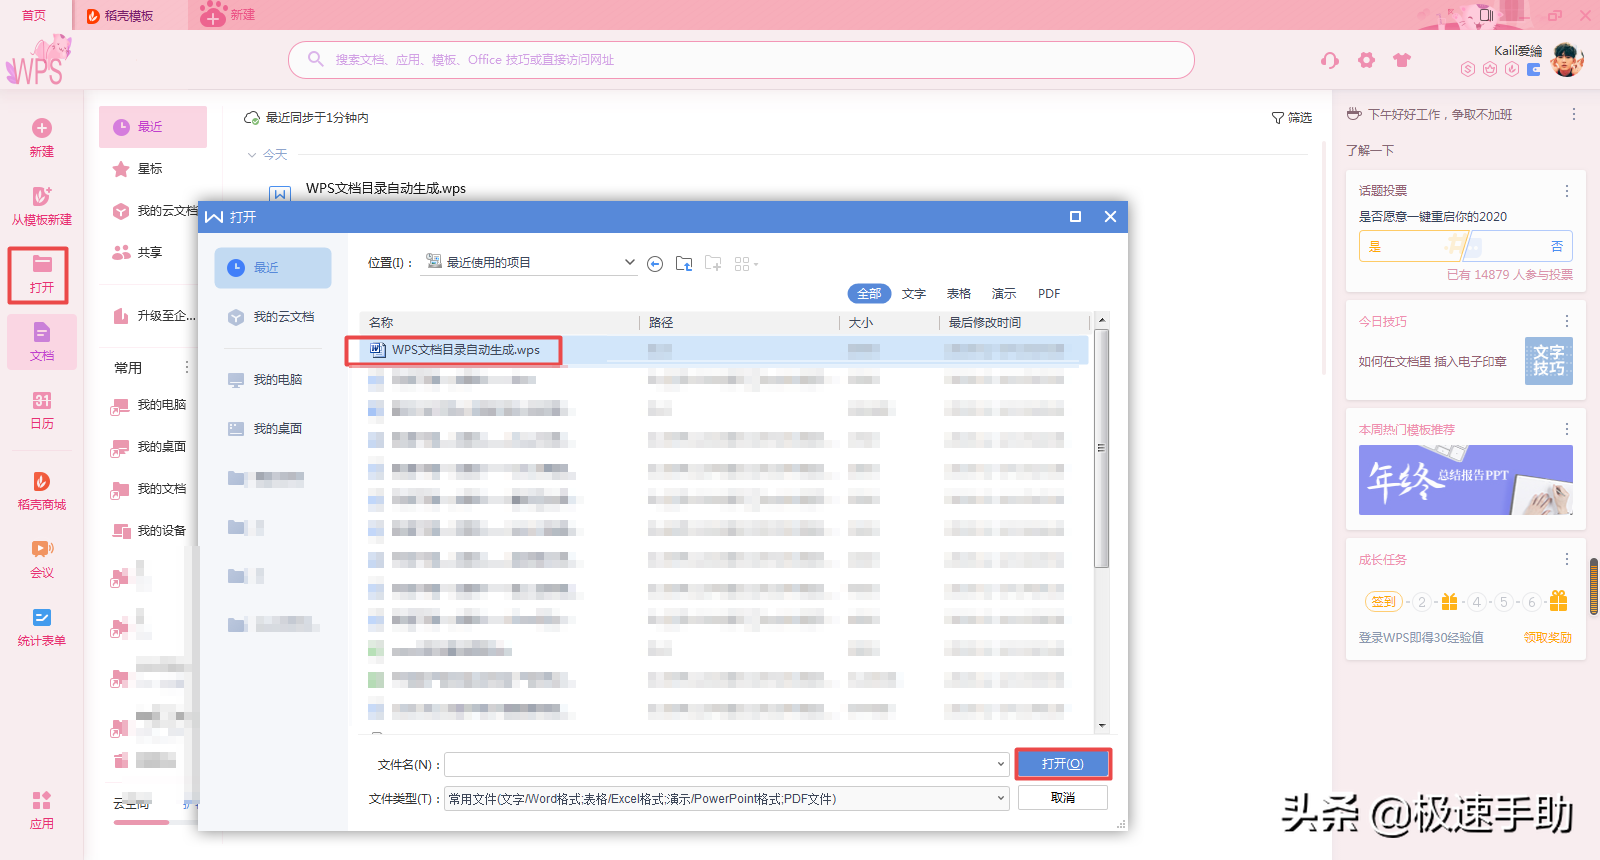The height and width of the screenshot is (860, 1600).
Task: Switch to the 首页 tab
Action: click(34, 15)
